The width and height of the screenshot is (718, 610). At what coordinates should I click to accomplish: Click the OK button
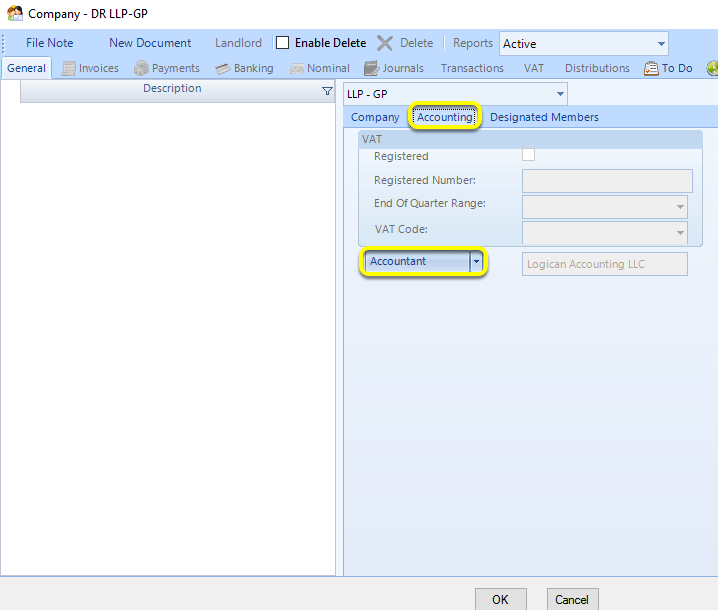coord(500,599)
